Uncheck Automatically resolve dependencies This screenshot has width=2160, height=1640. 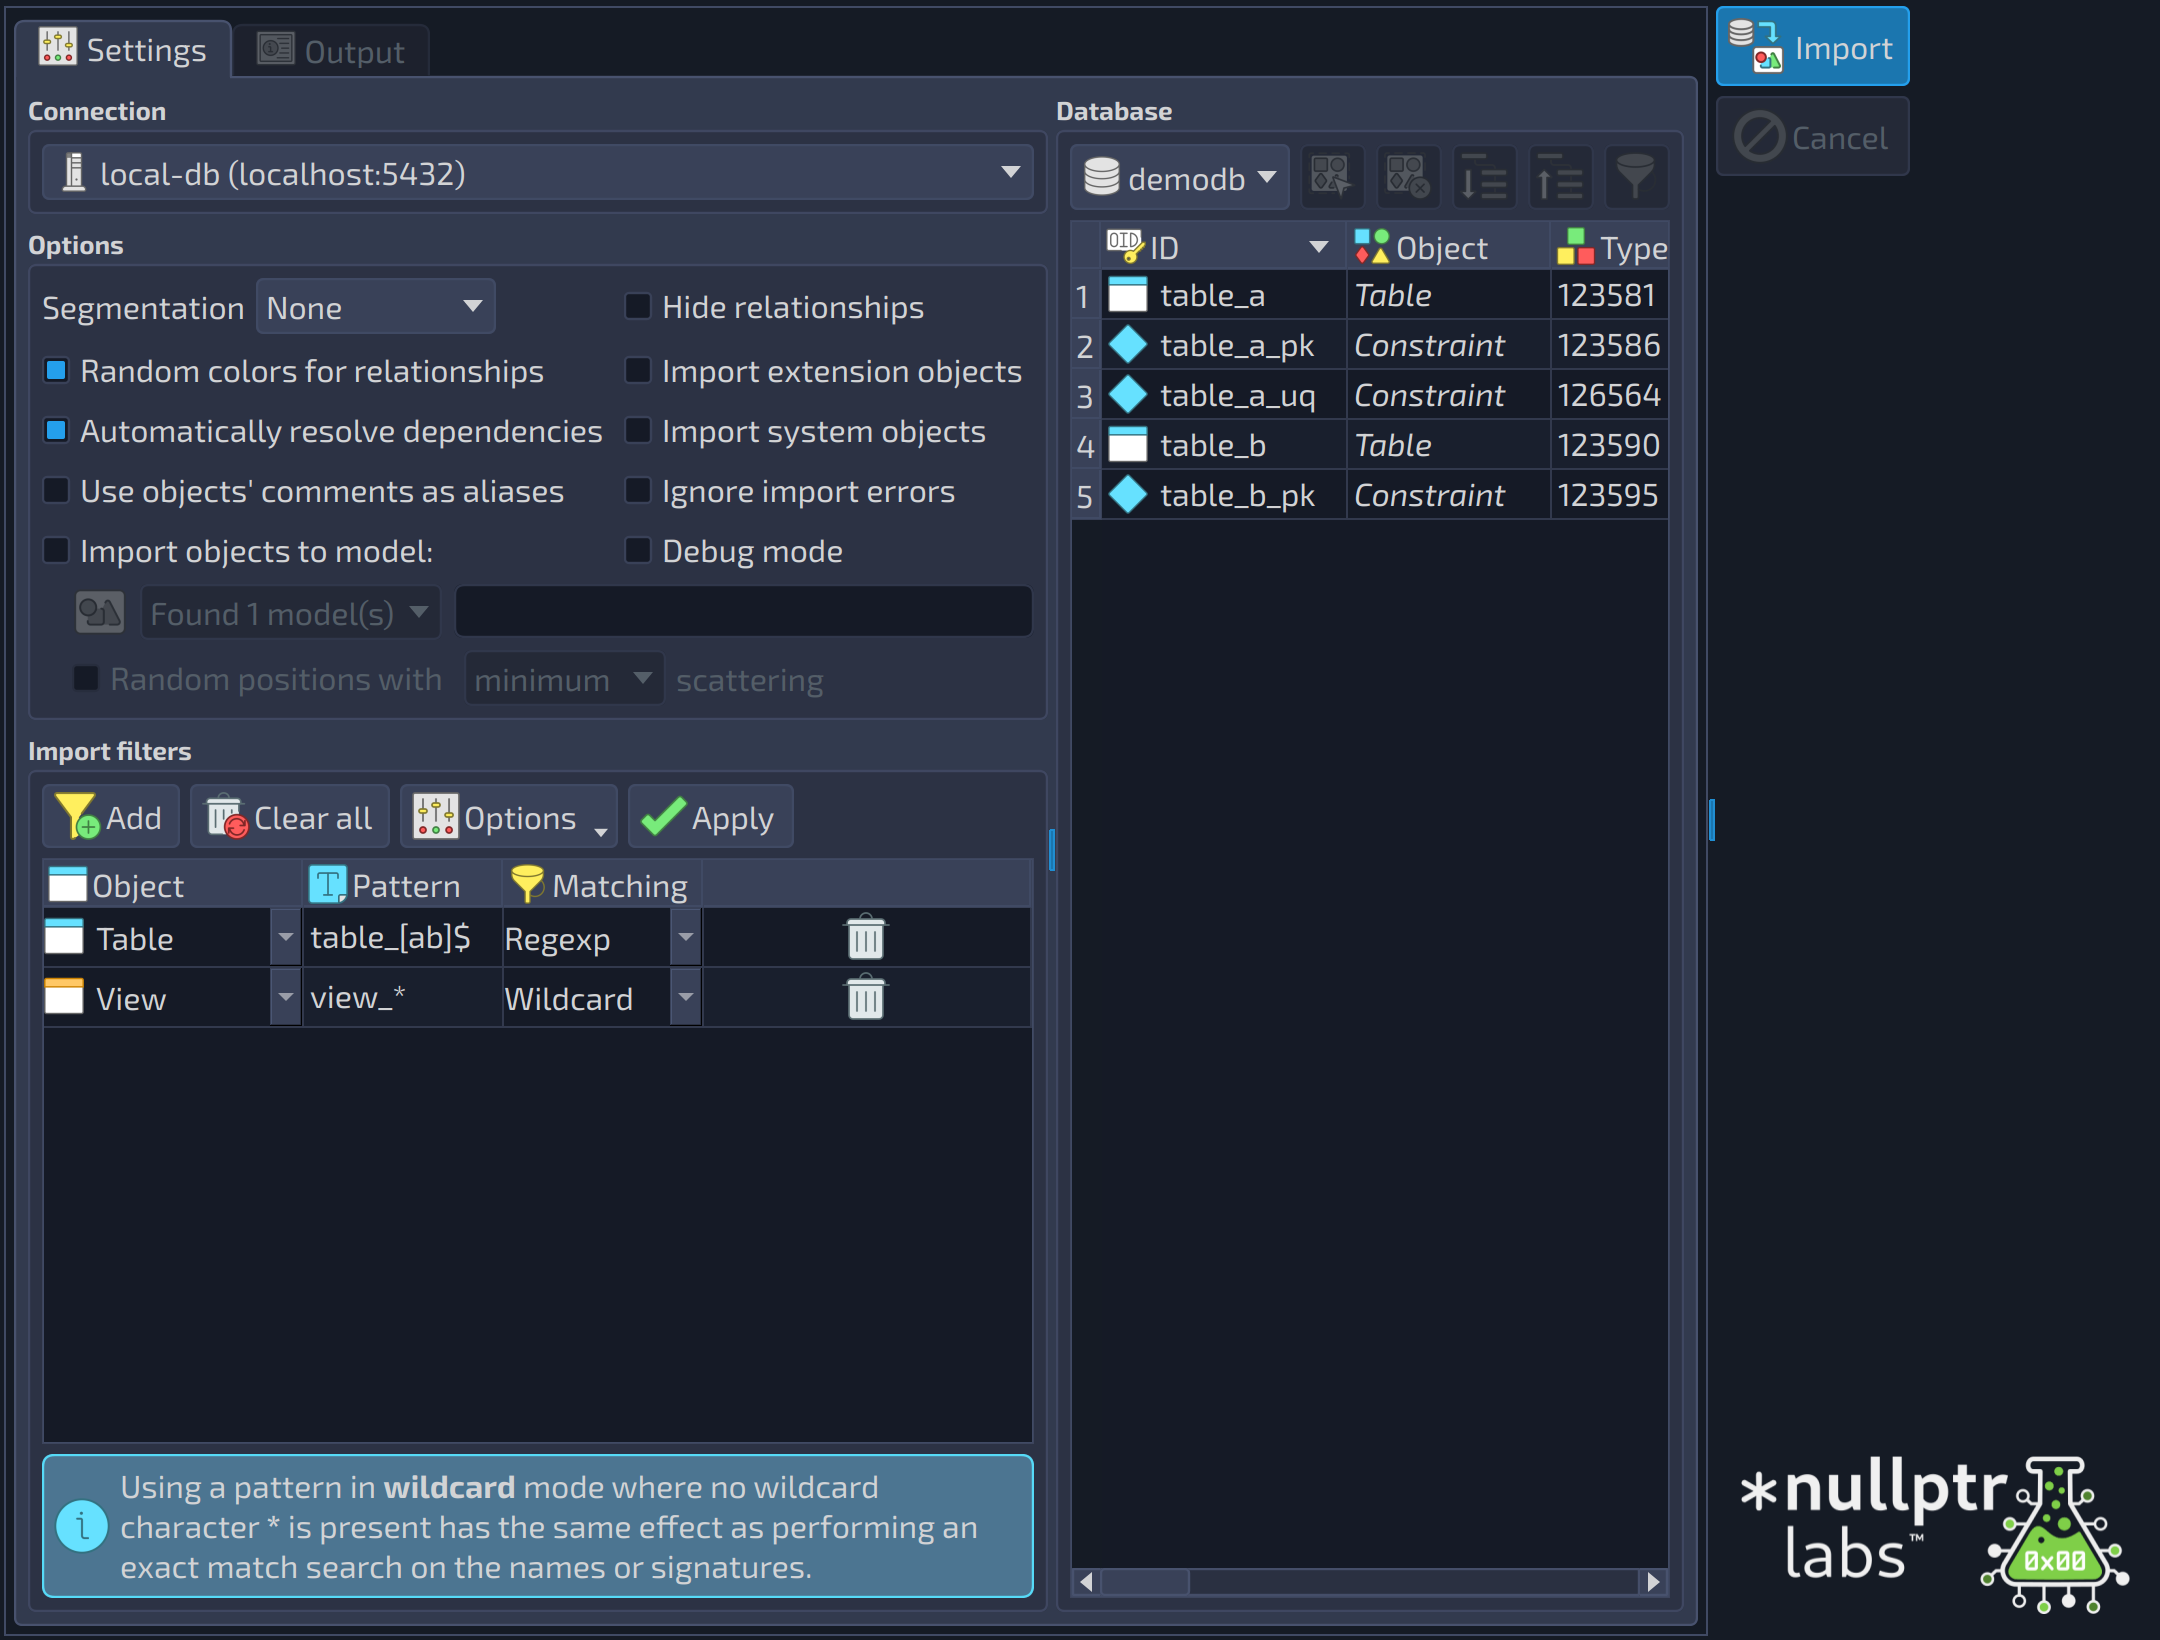[x=57, y=431]
